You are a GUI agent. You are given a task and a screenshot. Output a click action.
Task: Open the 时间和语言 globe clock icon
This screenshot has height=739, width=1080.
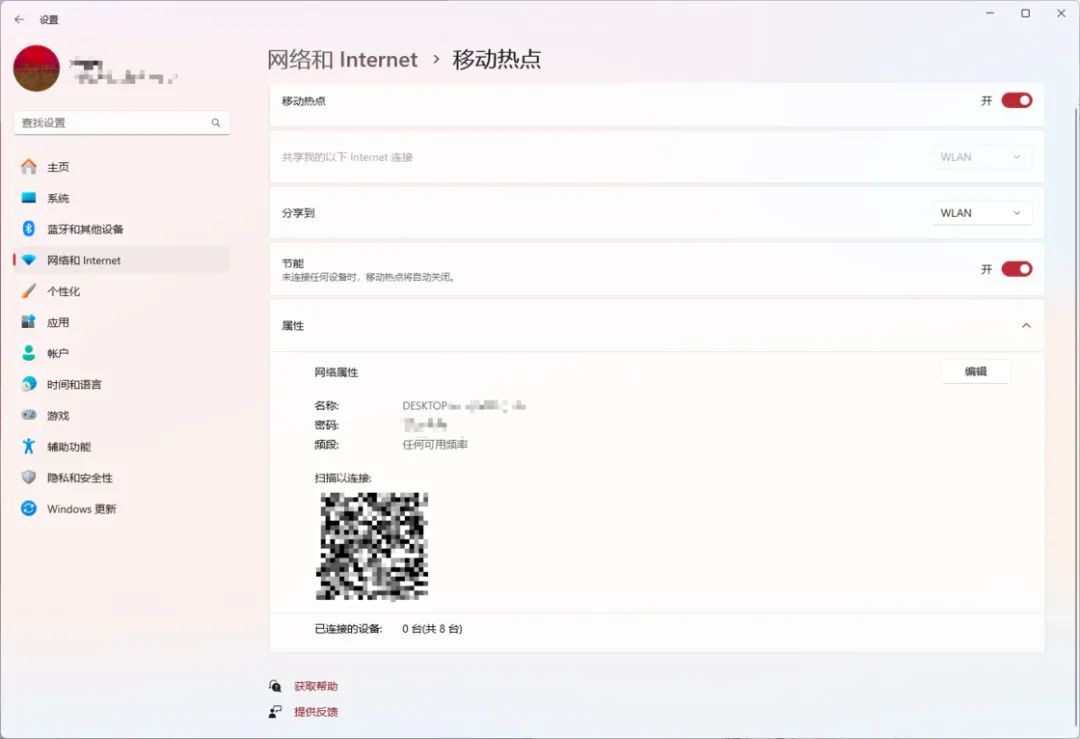pos(28,384)
